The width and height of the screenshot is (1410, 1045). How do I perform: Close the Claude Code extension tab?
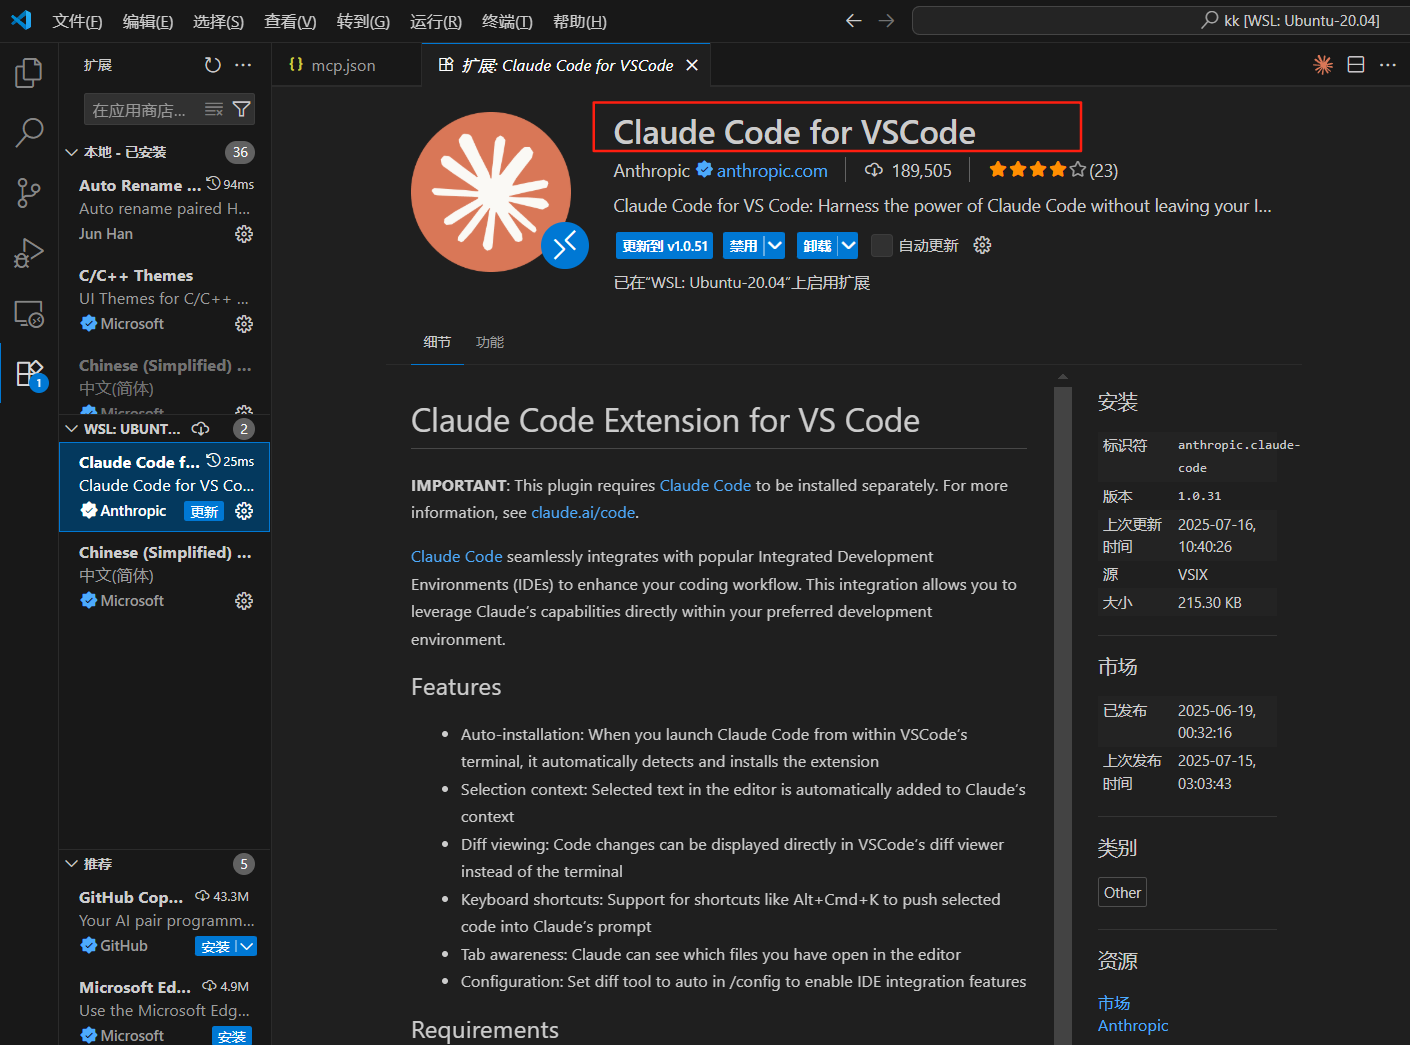pos(691,65)
